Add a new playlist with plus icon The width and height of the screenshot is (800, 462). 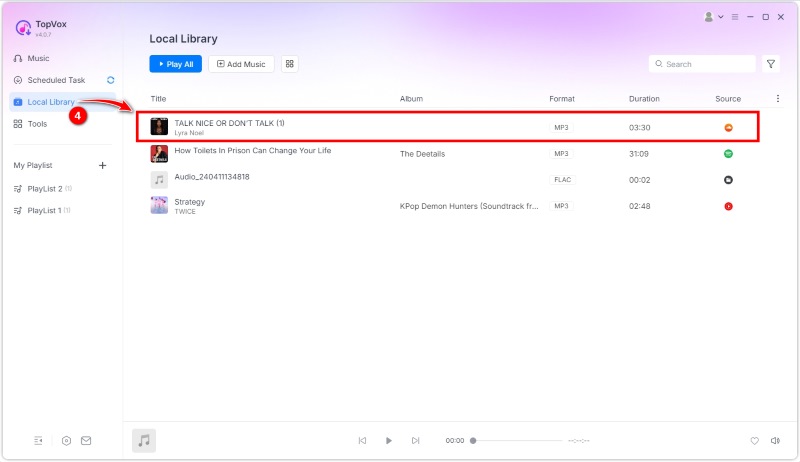pos(103,165)
